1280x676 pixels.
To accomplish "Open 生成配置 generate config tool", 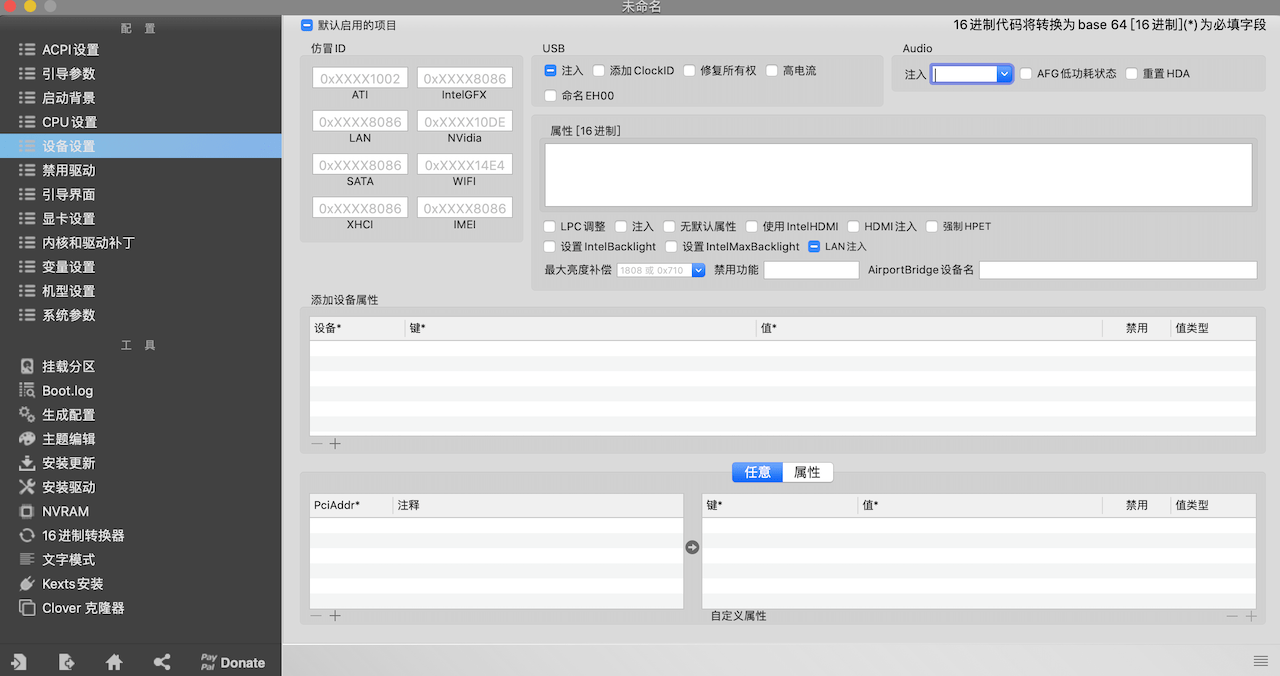I will coord(68,415).
